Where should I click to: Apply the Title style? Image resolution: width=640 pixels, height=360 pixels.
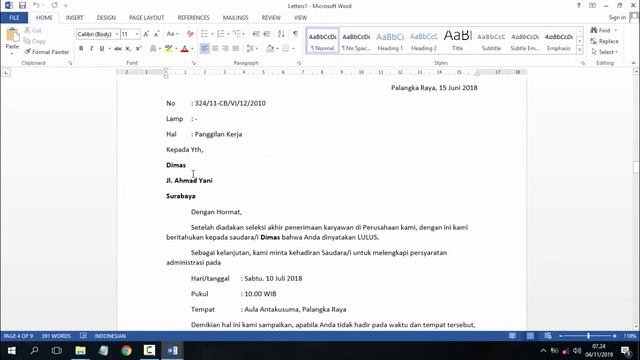tap(458, 41)
